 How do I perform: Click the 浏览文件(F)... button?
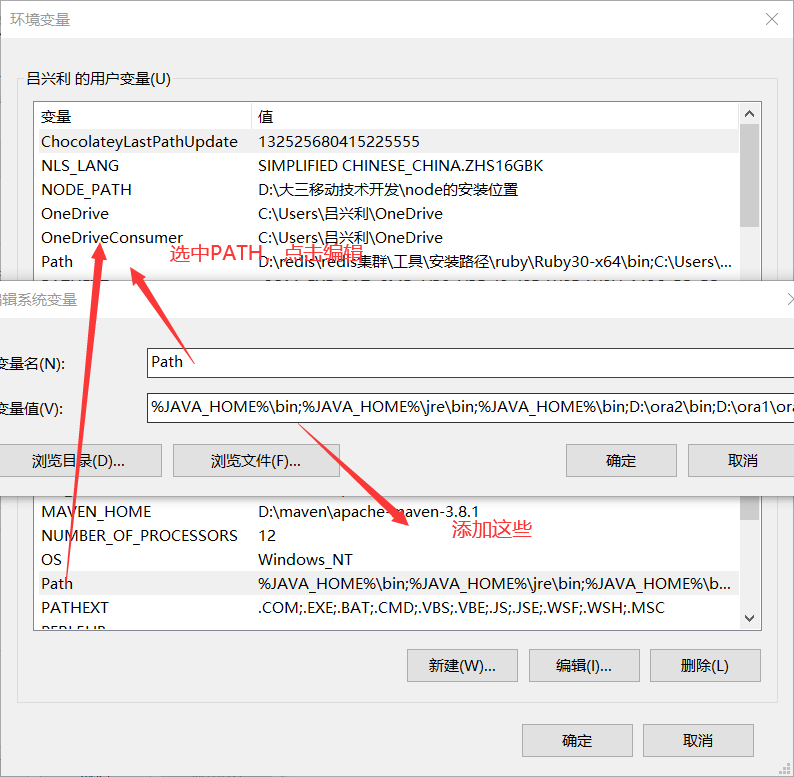point(256,461)
